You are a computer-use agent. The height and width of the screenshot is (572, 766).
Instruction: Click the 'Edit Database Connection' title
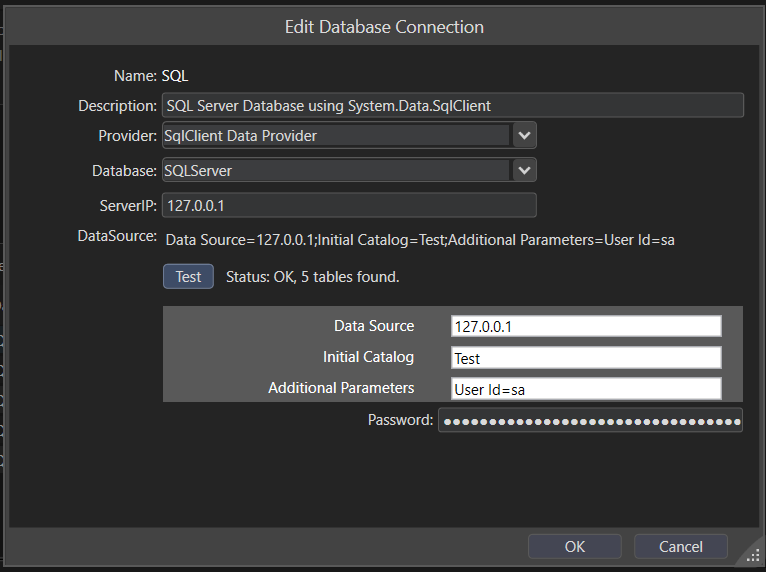[384, 27]
